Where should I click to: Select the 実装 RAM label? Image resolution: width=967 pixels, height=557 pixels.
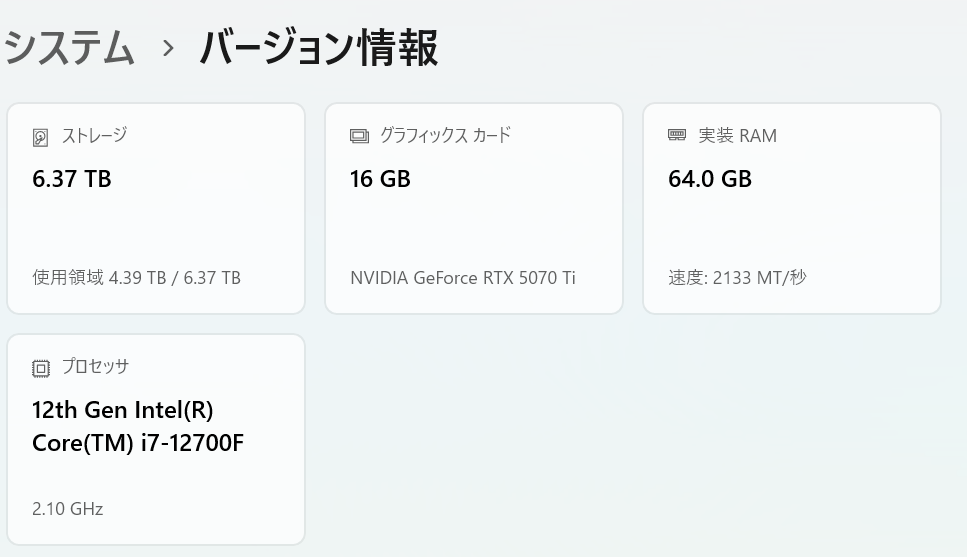pos(737,135)
